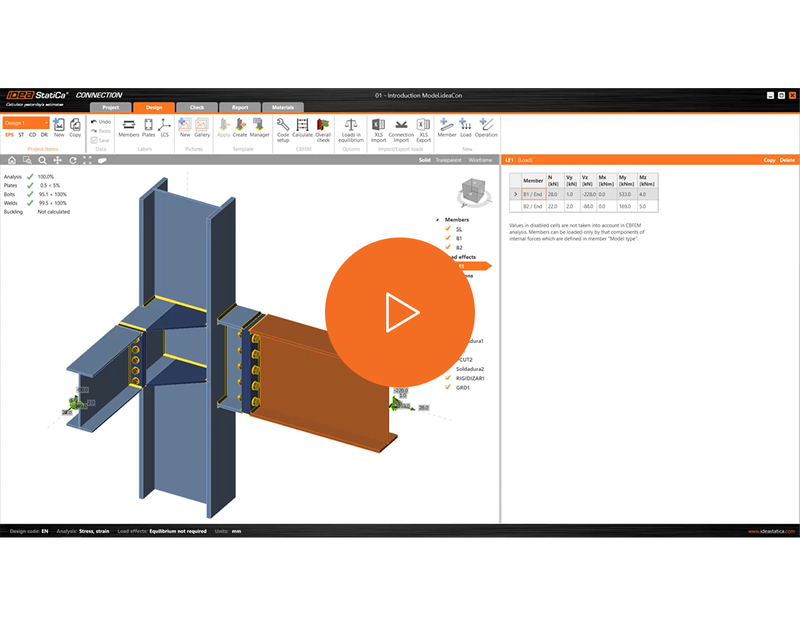The image size is (800, 625).
Task: Switch view mode to Transparent
Action: coord(448,160)
